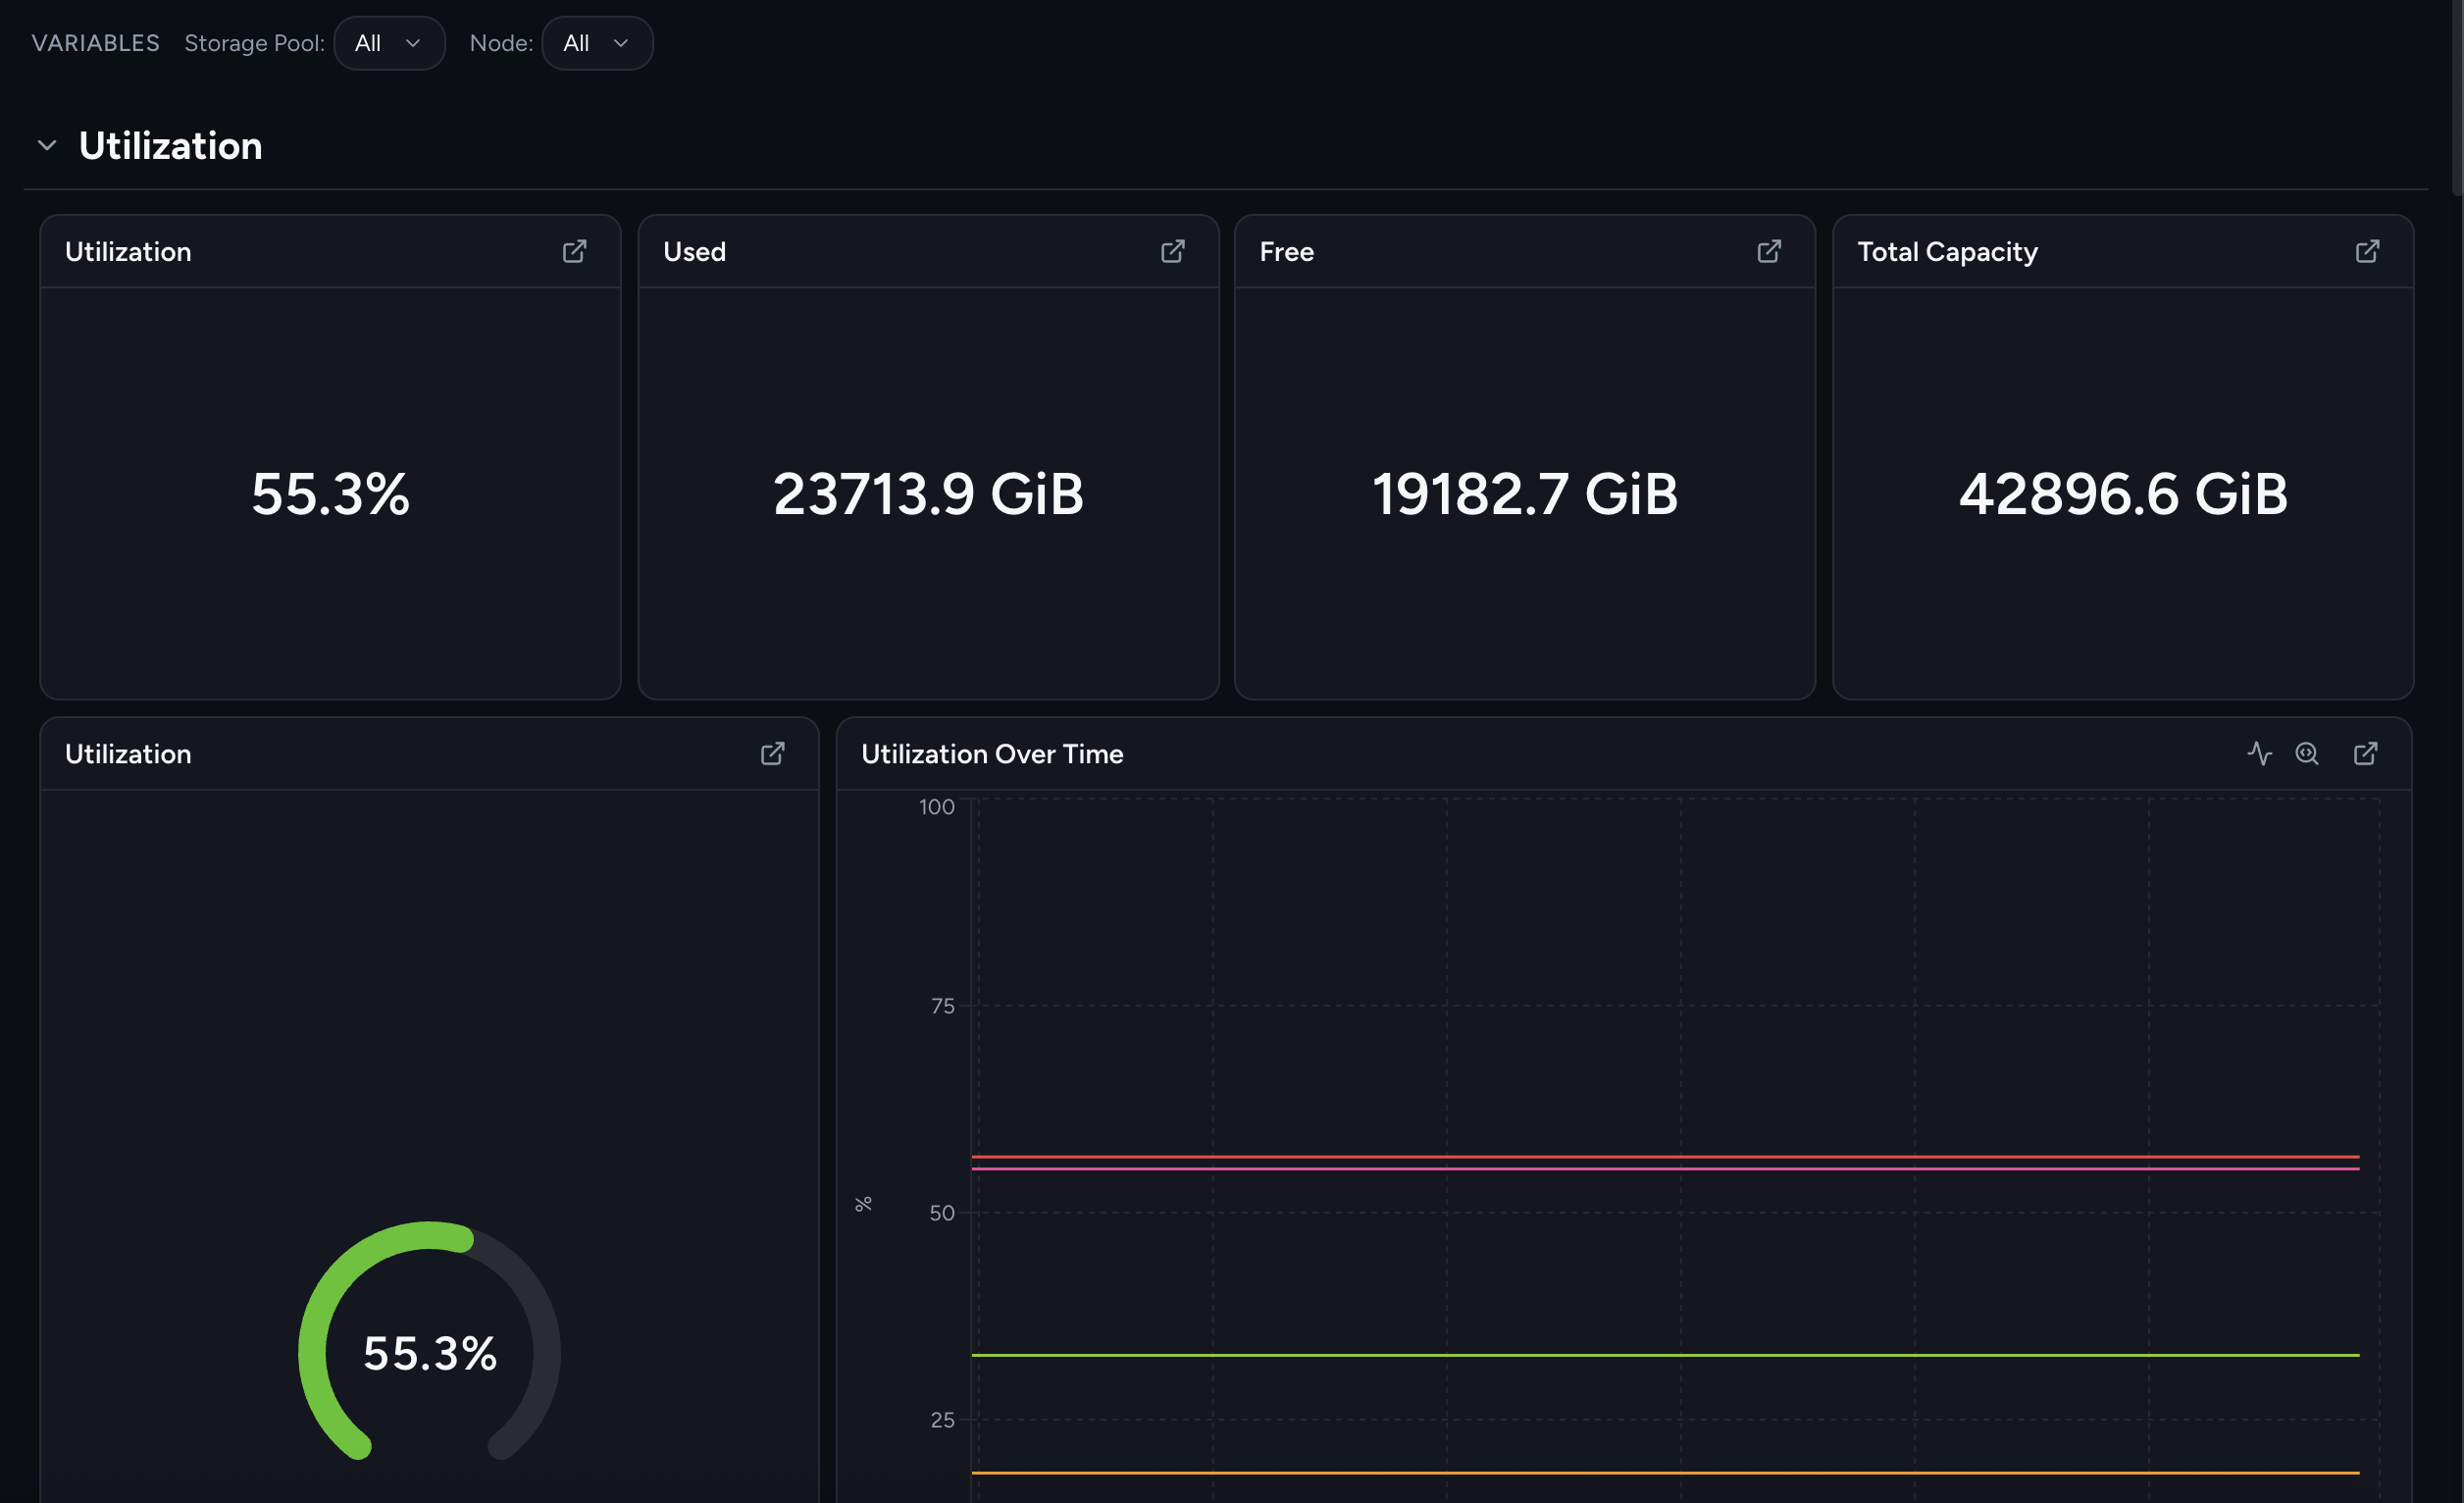Click the 'Storage Pool:' label

click(x=255, y=43)
